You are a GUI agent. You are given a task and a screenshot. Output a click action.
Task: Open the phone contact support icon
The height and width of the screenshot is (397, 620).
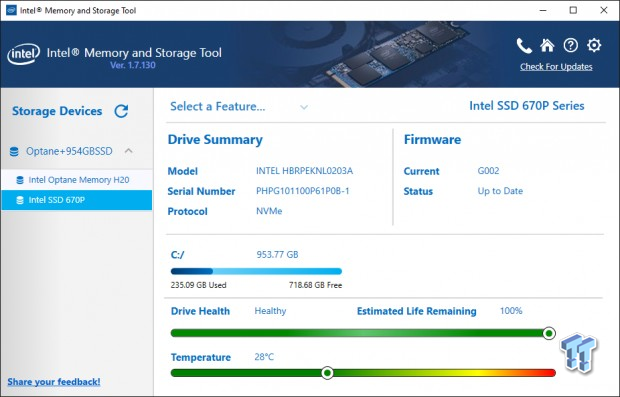pos(524,46)
